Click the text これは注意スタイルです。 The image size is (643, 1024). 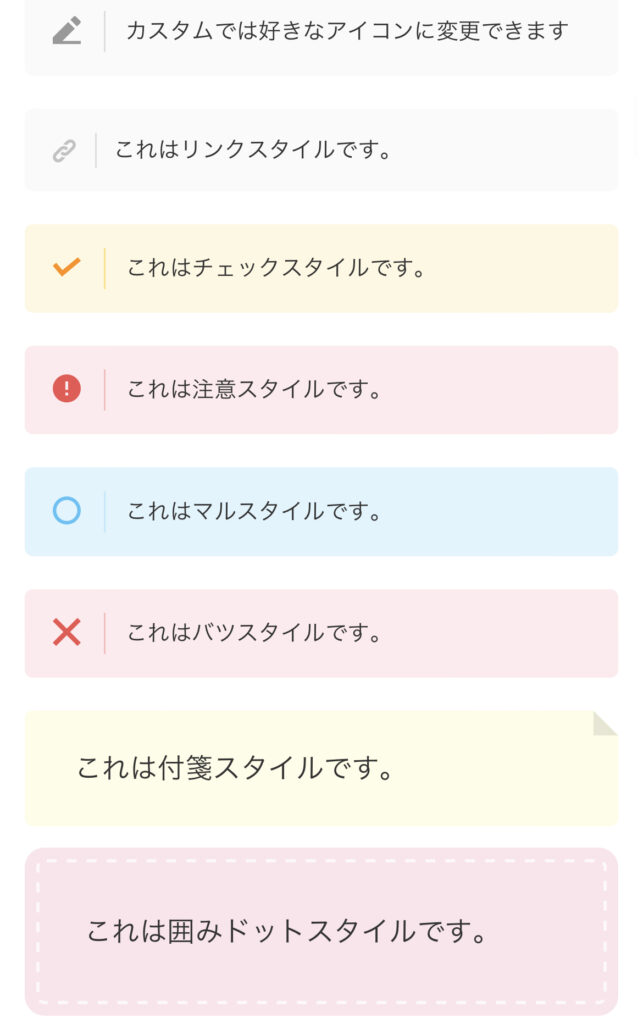click(254, 389)
